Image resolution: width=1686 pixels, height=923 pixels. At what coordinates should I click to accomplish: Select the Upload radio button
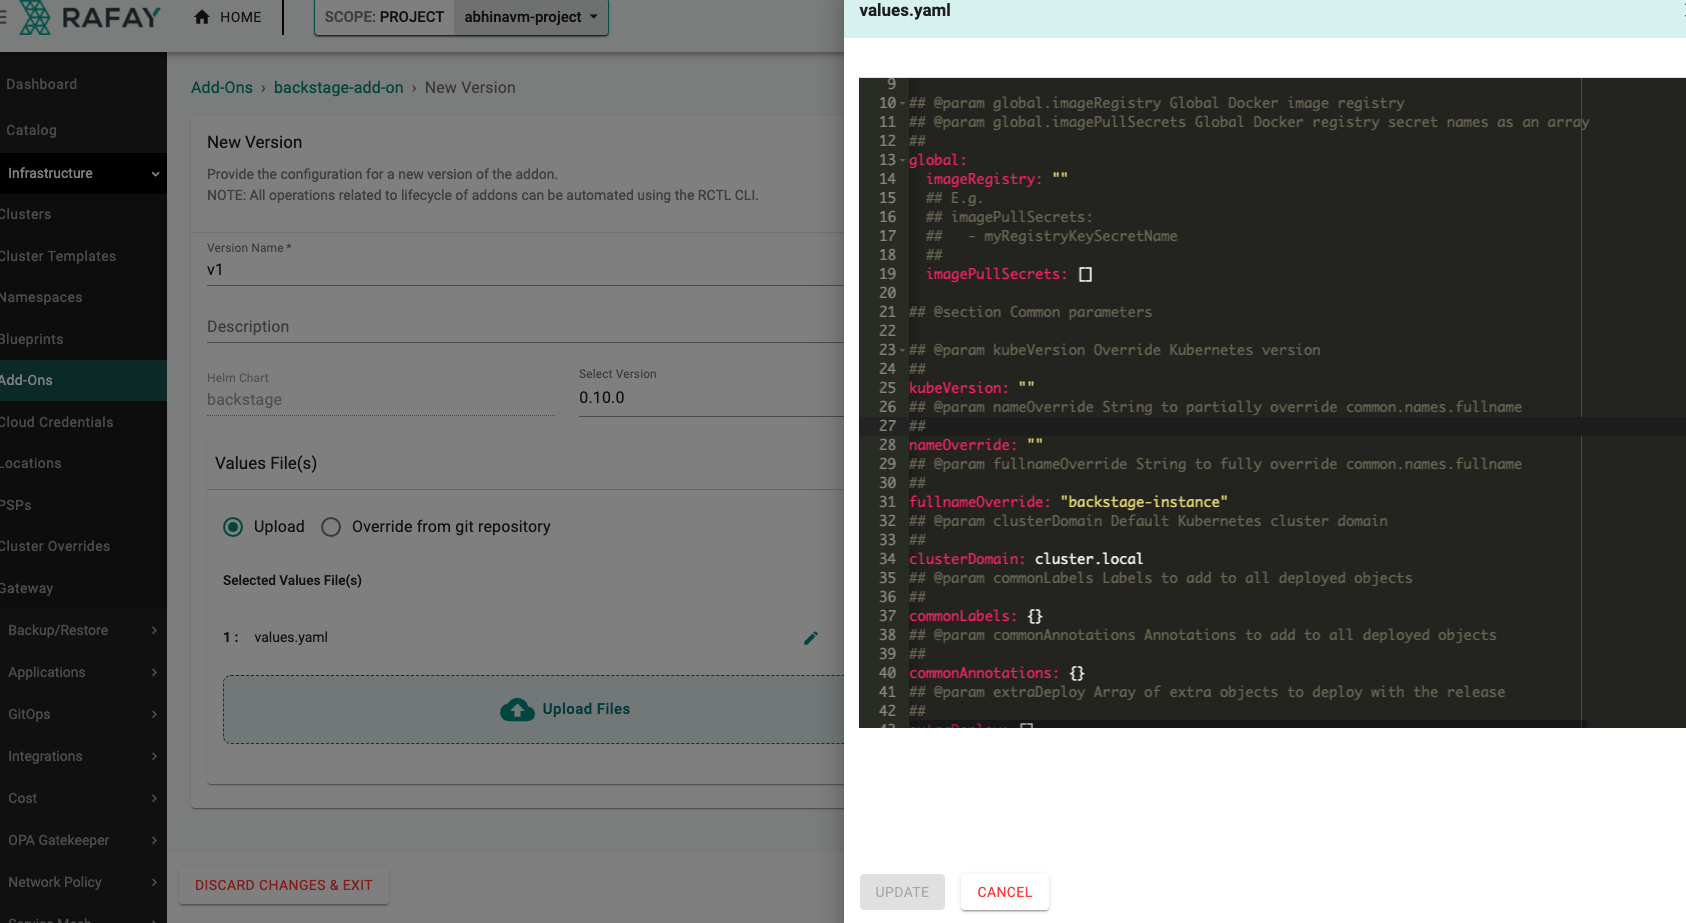tap(233, 527)
